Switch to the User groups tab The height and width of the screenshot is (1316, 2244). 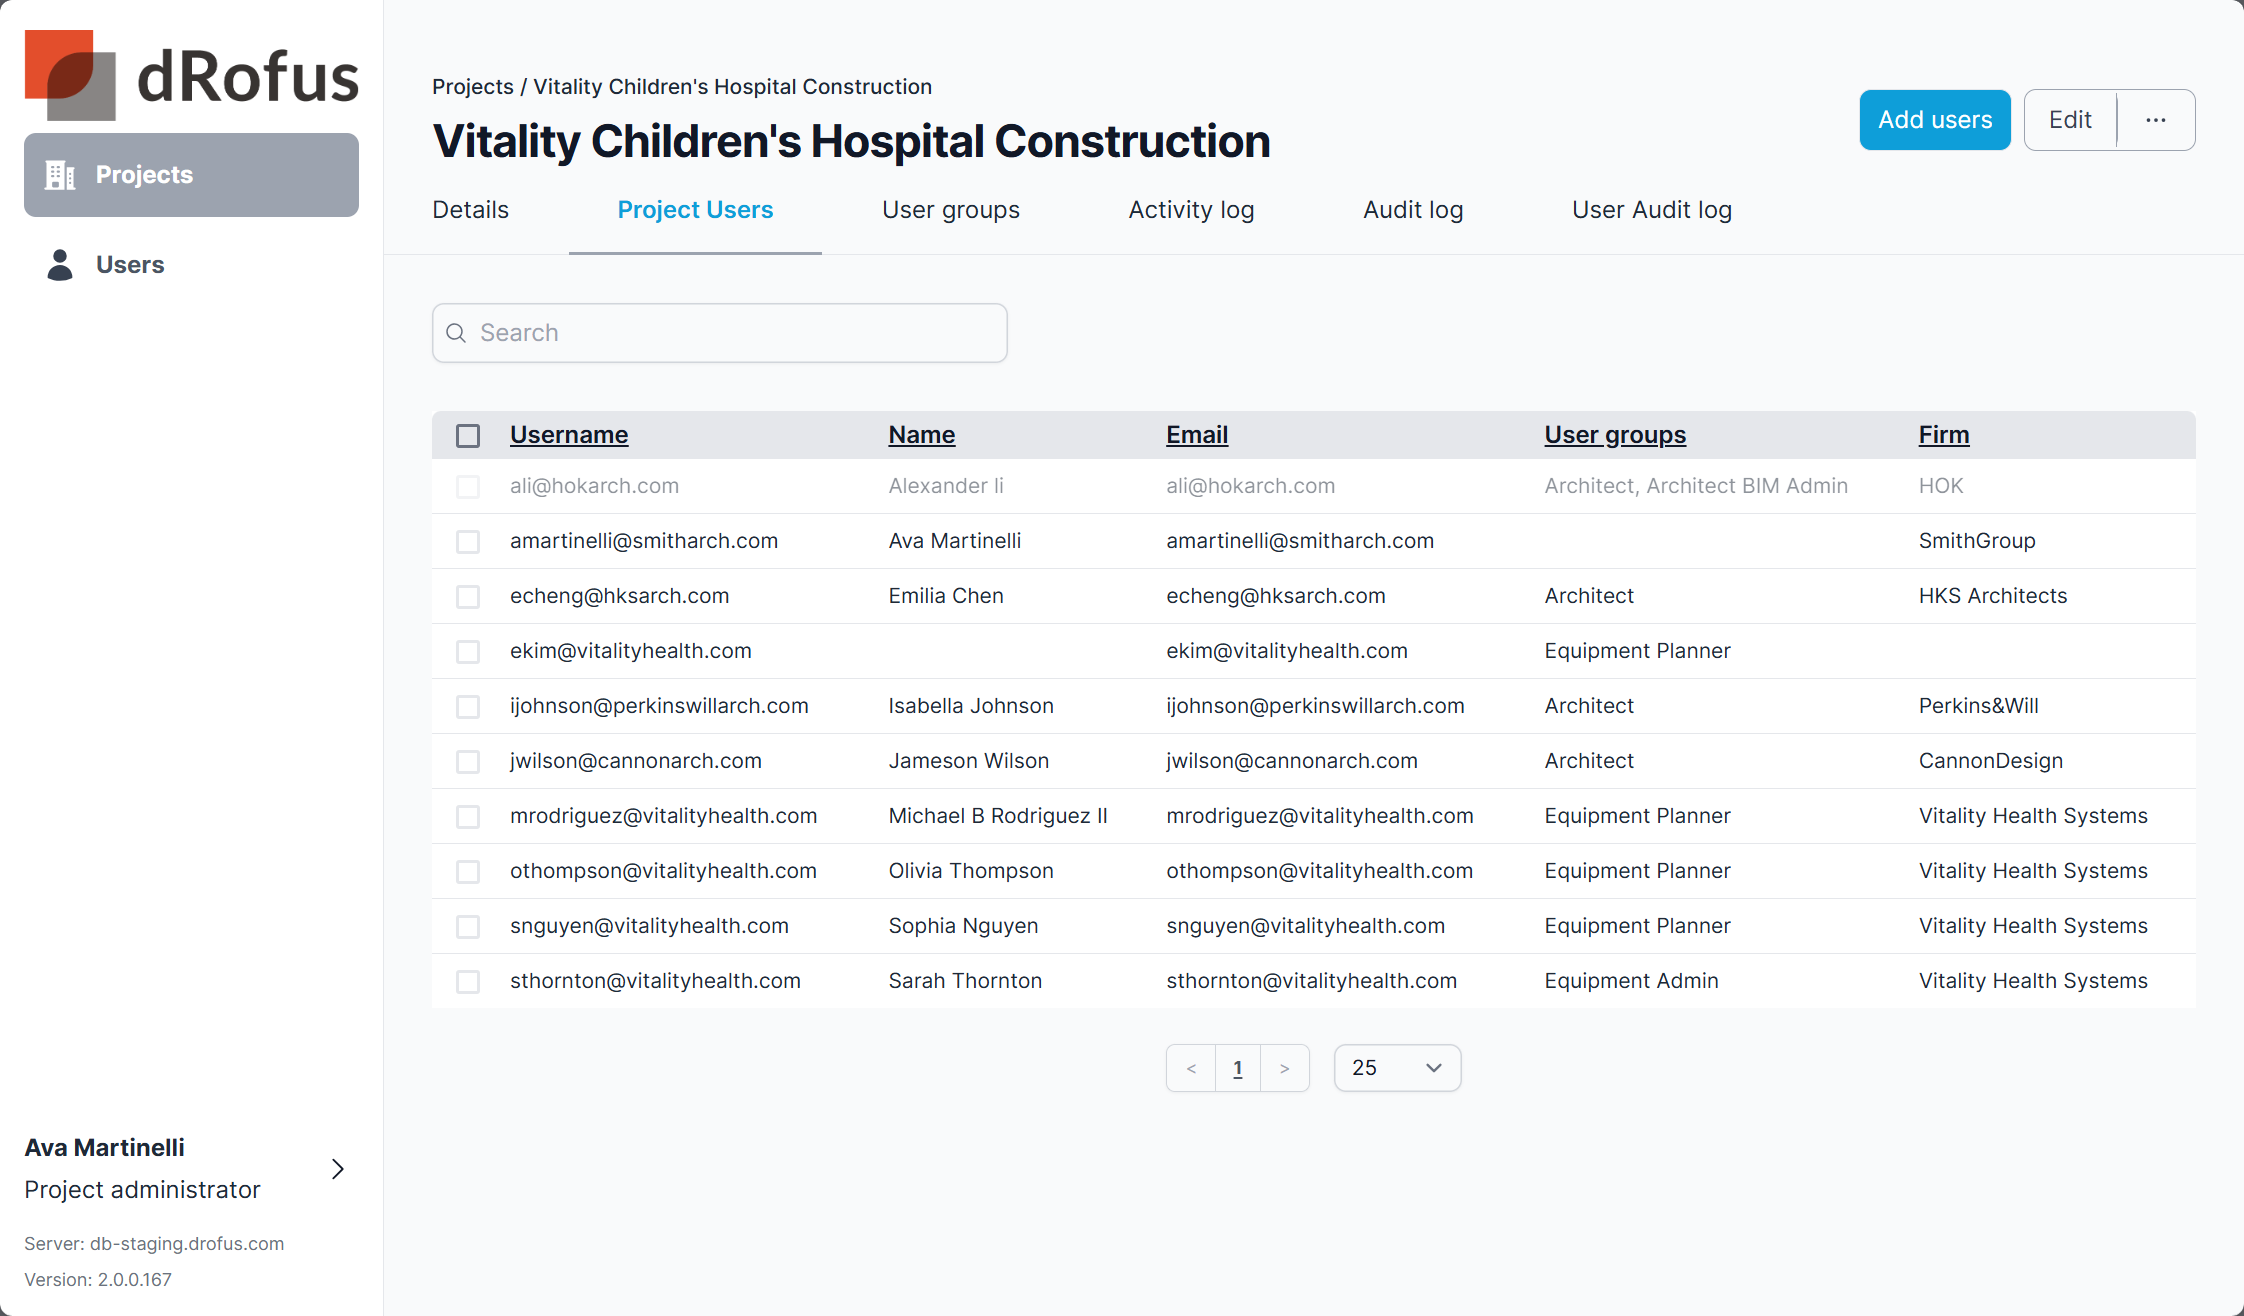click(x=950, y=210)
